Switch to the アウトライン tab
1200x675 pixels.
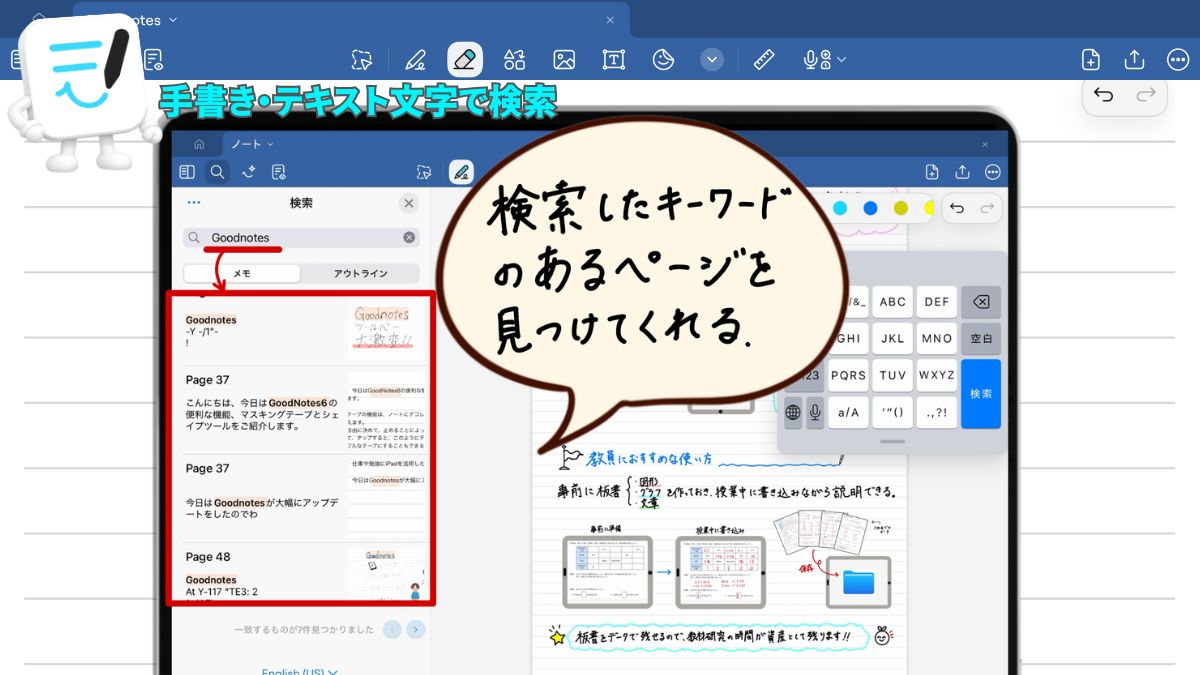pyautogui.click(x=360, y=273)
